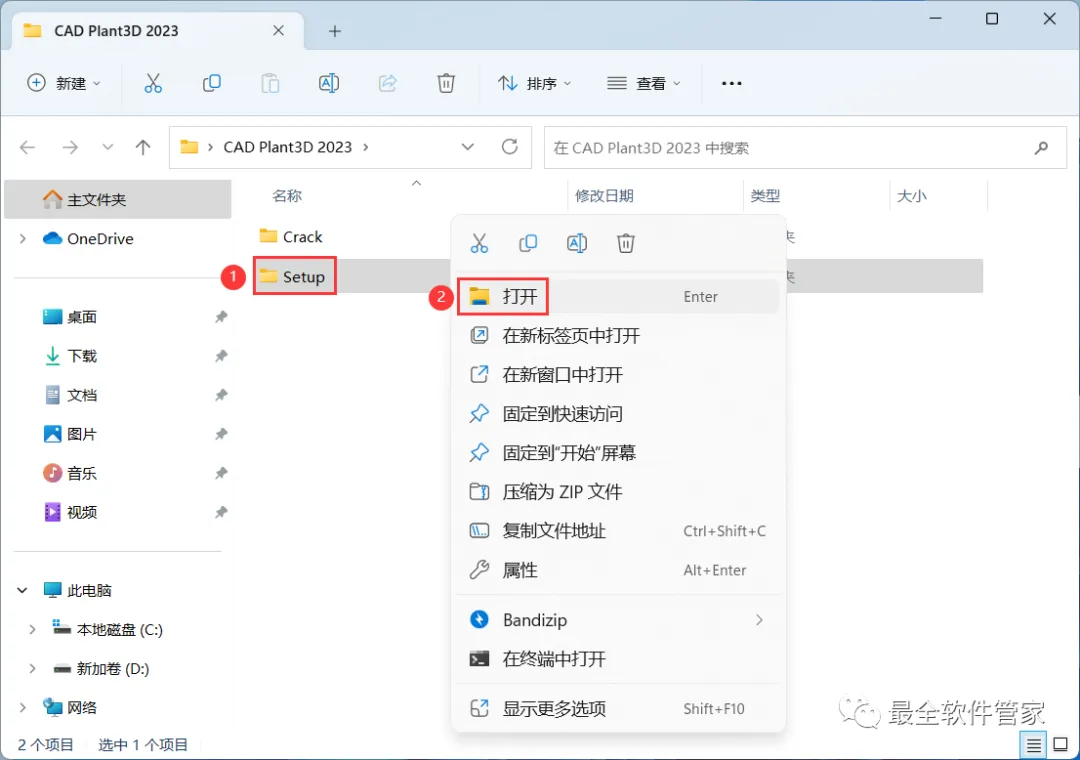Viewport: 1080px width, 760px height.
Task: Click the search magnifier icon
Action: [x=1041, y=147]
